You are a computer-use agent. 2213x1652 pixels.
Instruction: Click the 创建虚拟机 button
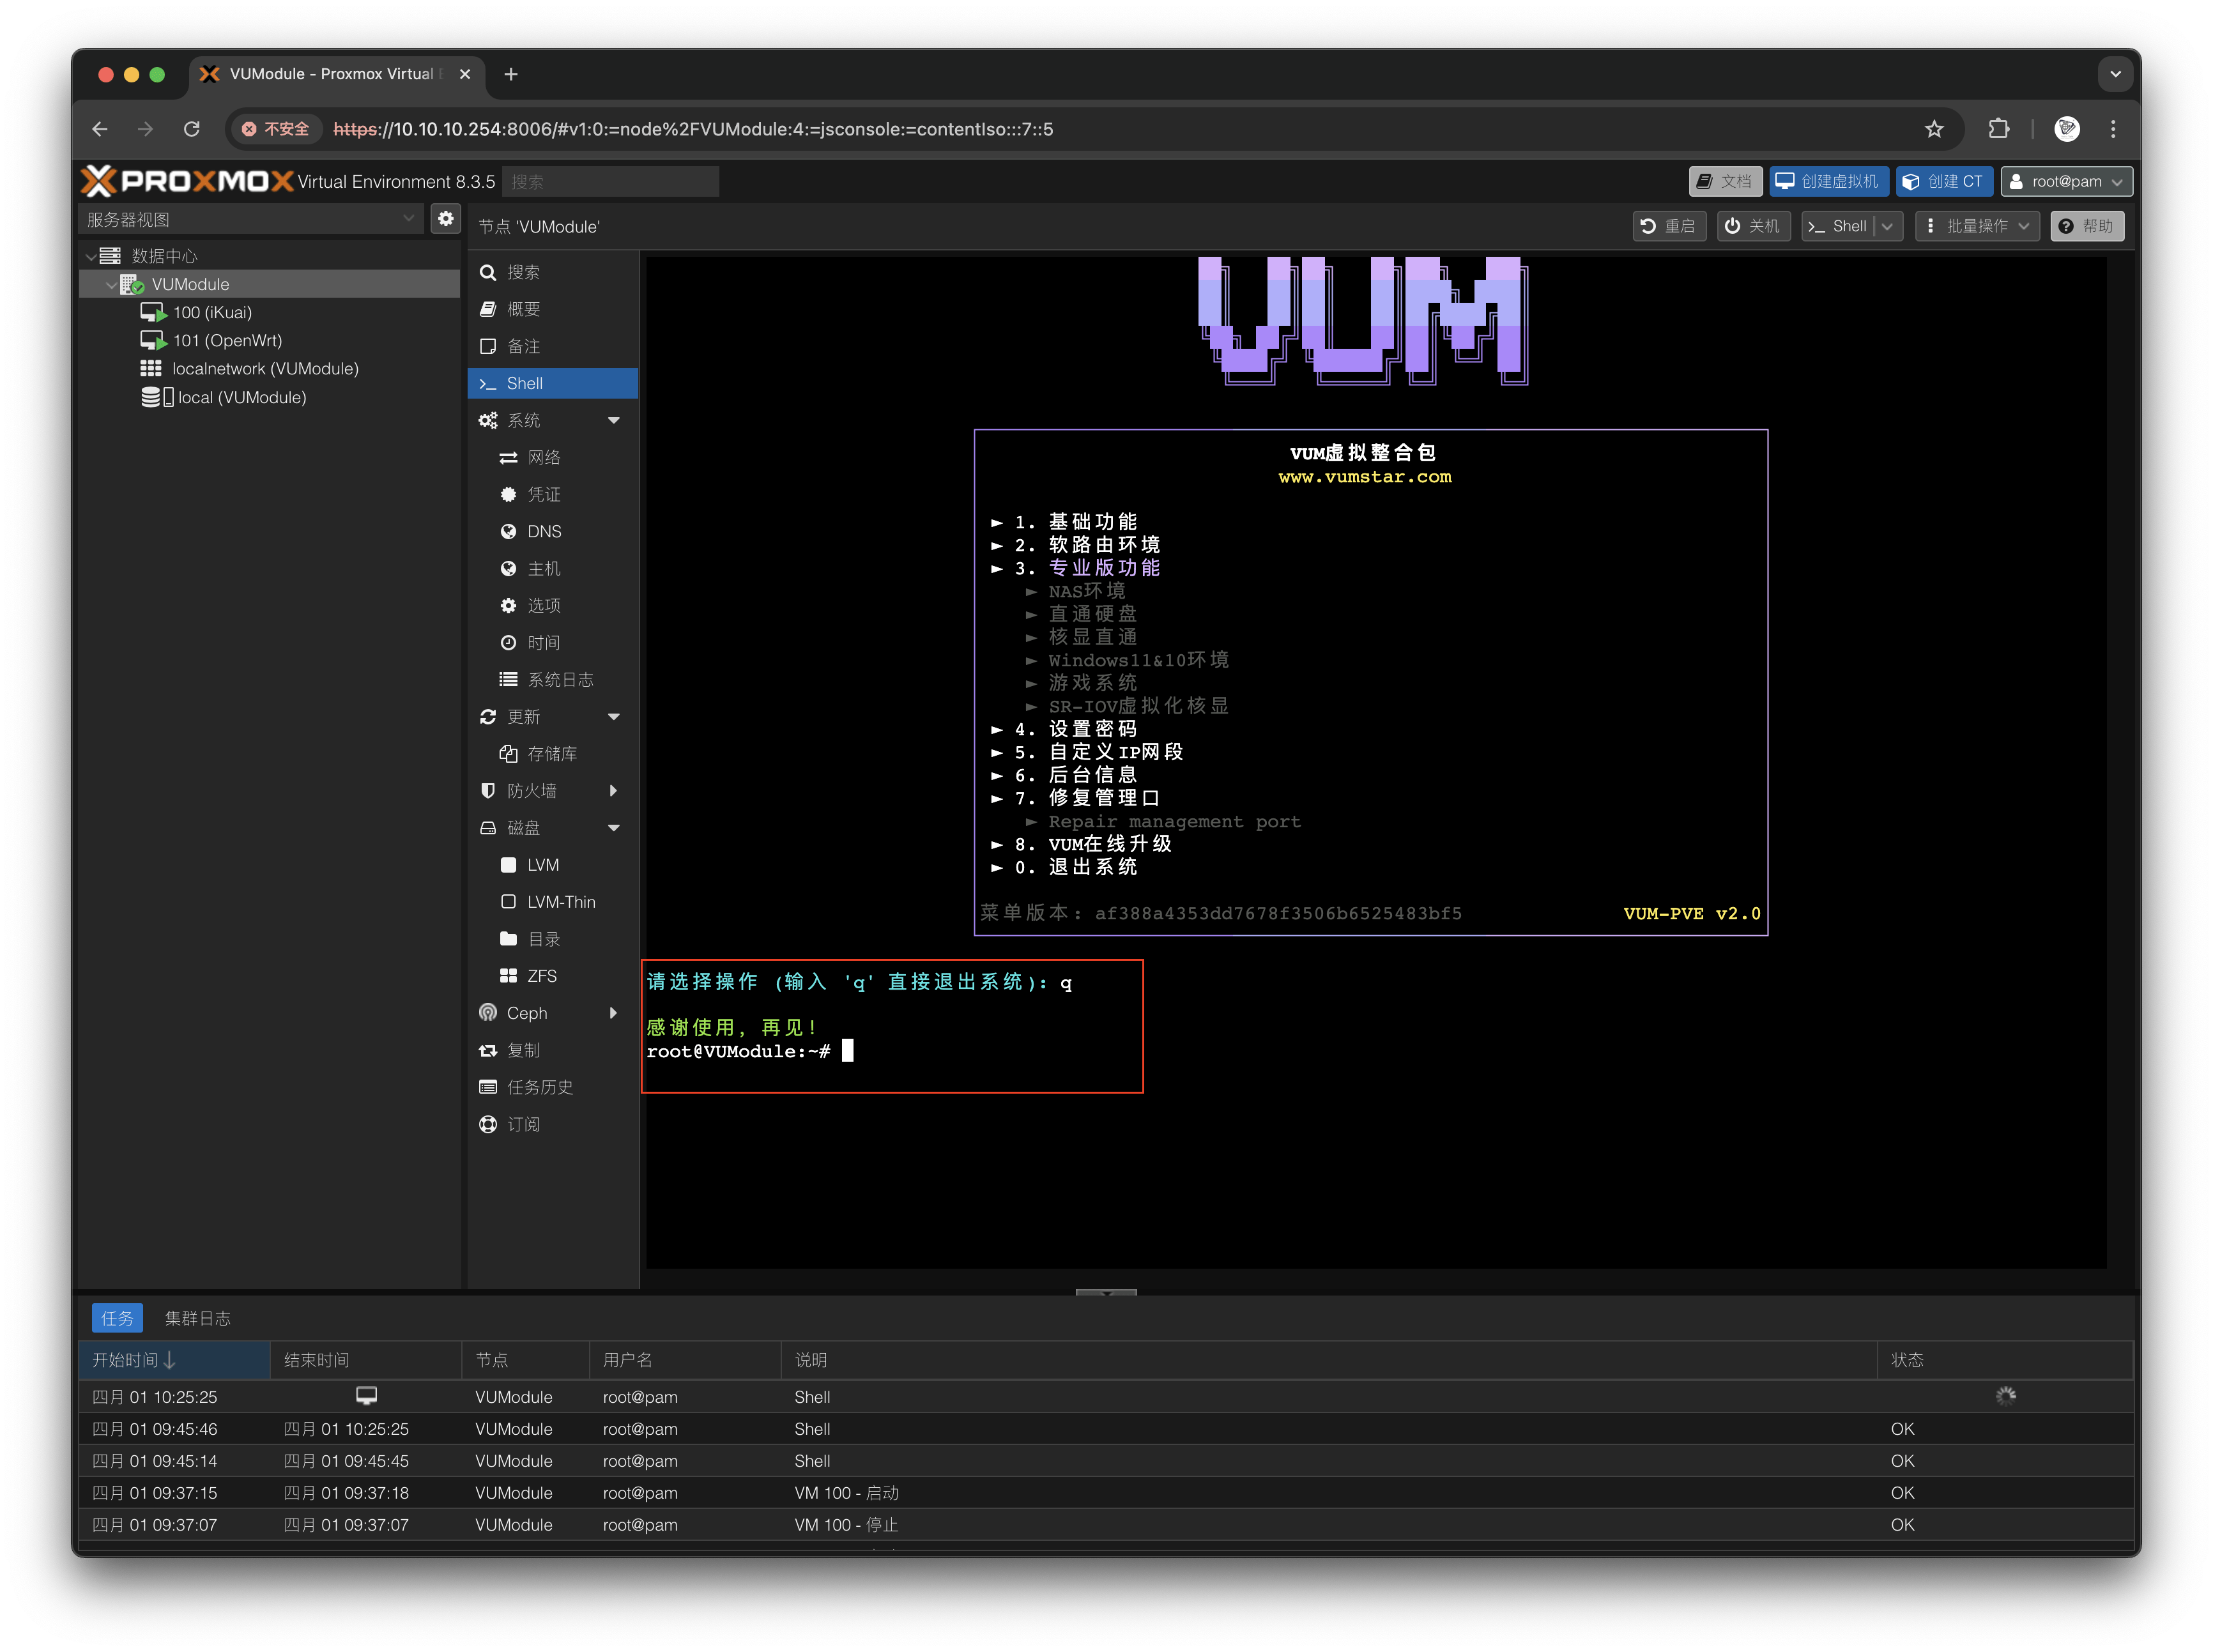(x=1831, y=181)
